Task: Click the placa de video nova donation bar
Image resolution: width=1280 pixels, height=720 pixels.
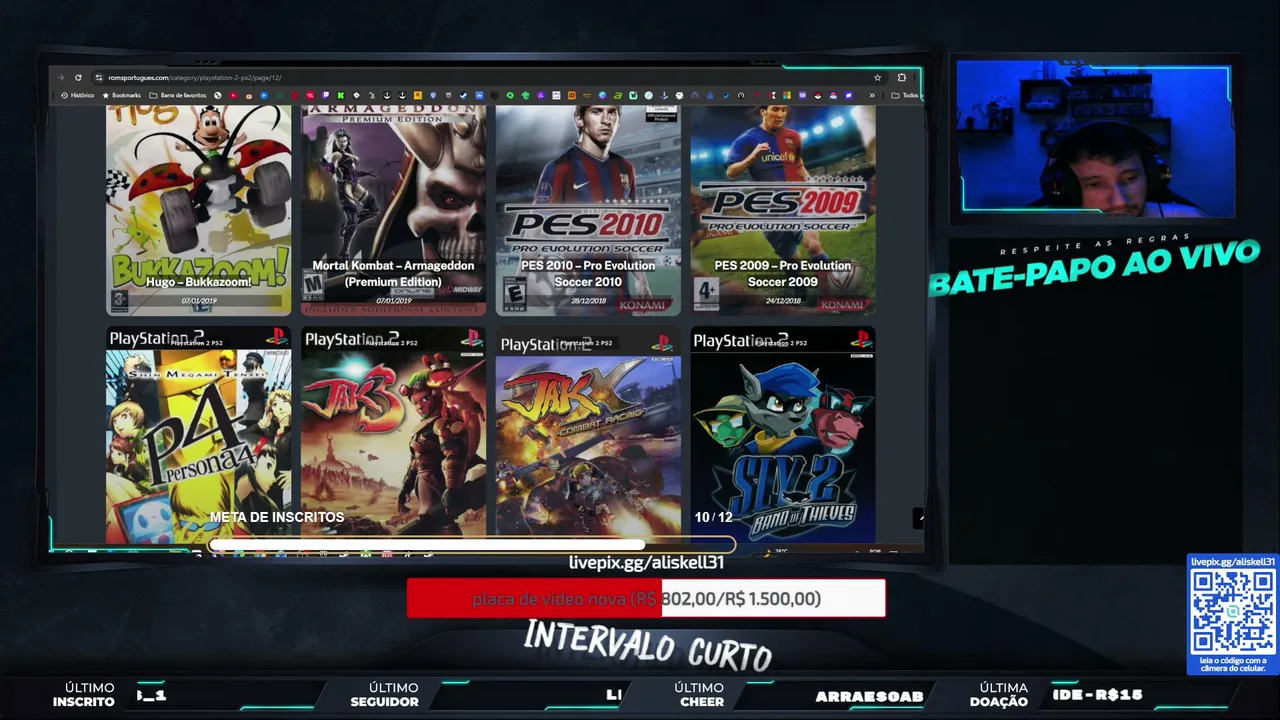Action: (646, 598)
